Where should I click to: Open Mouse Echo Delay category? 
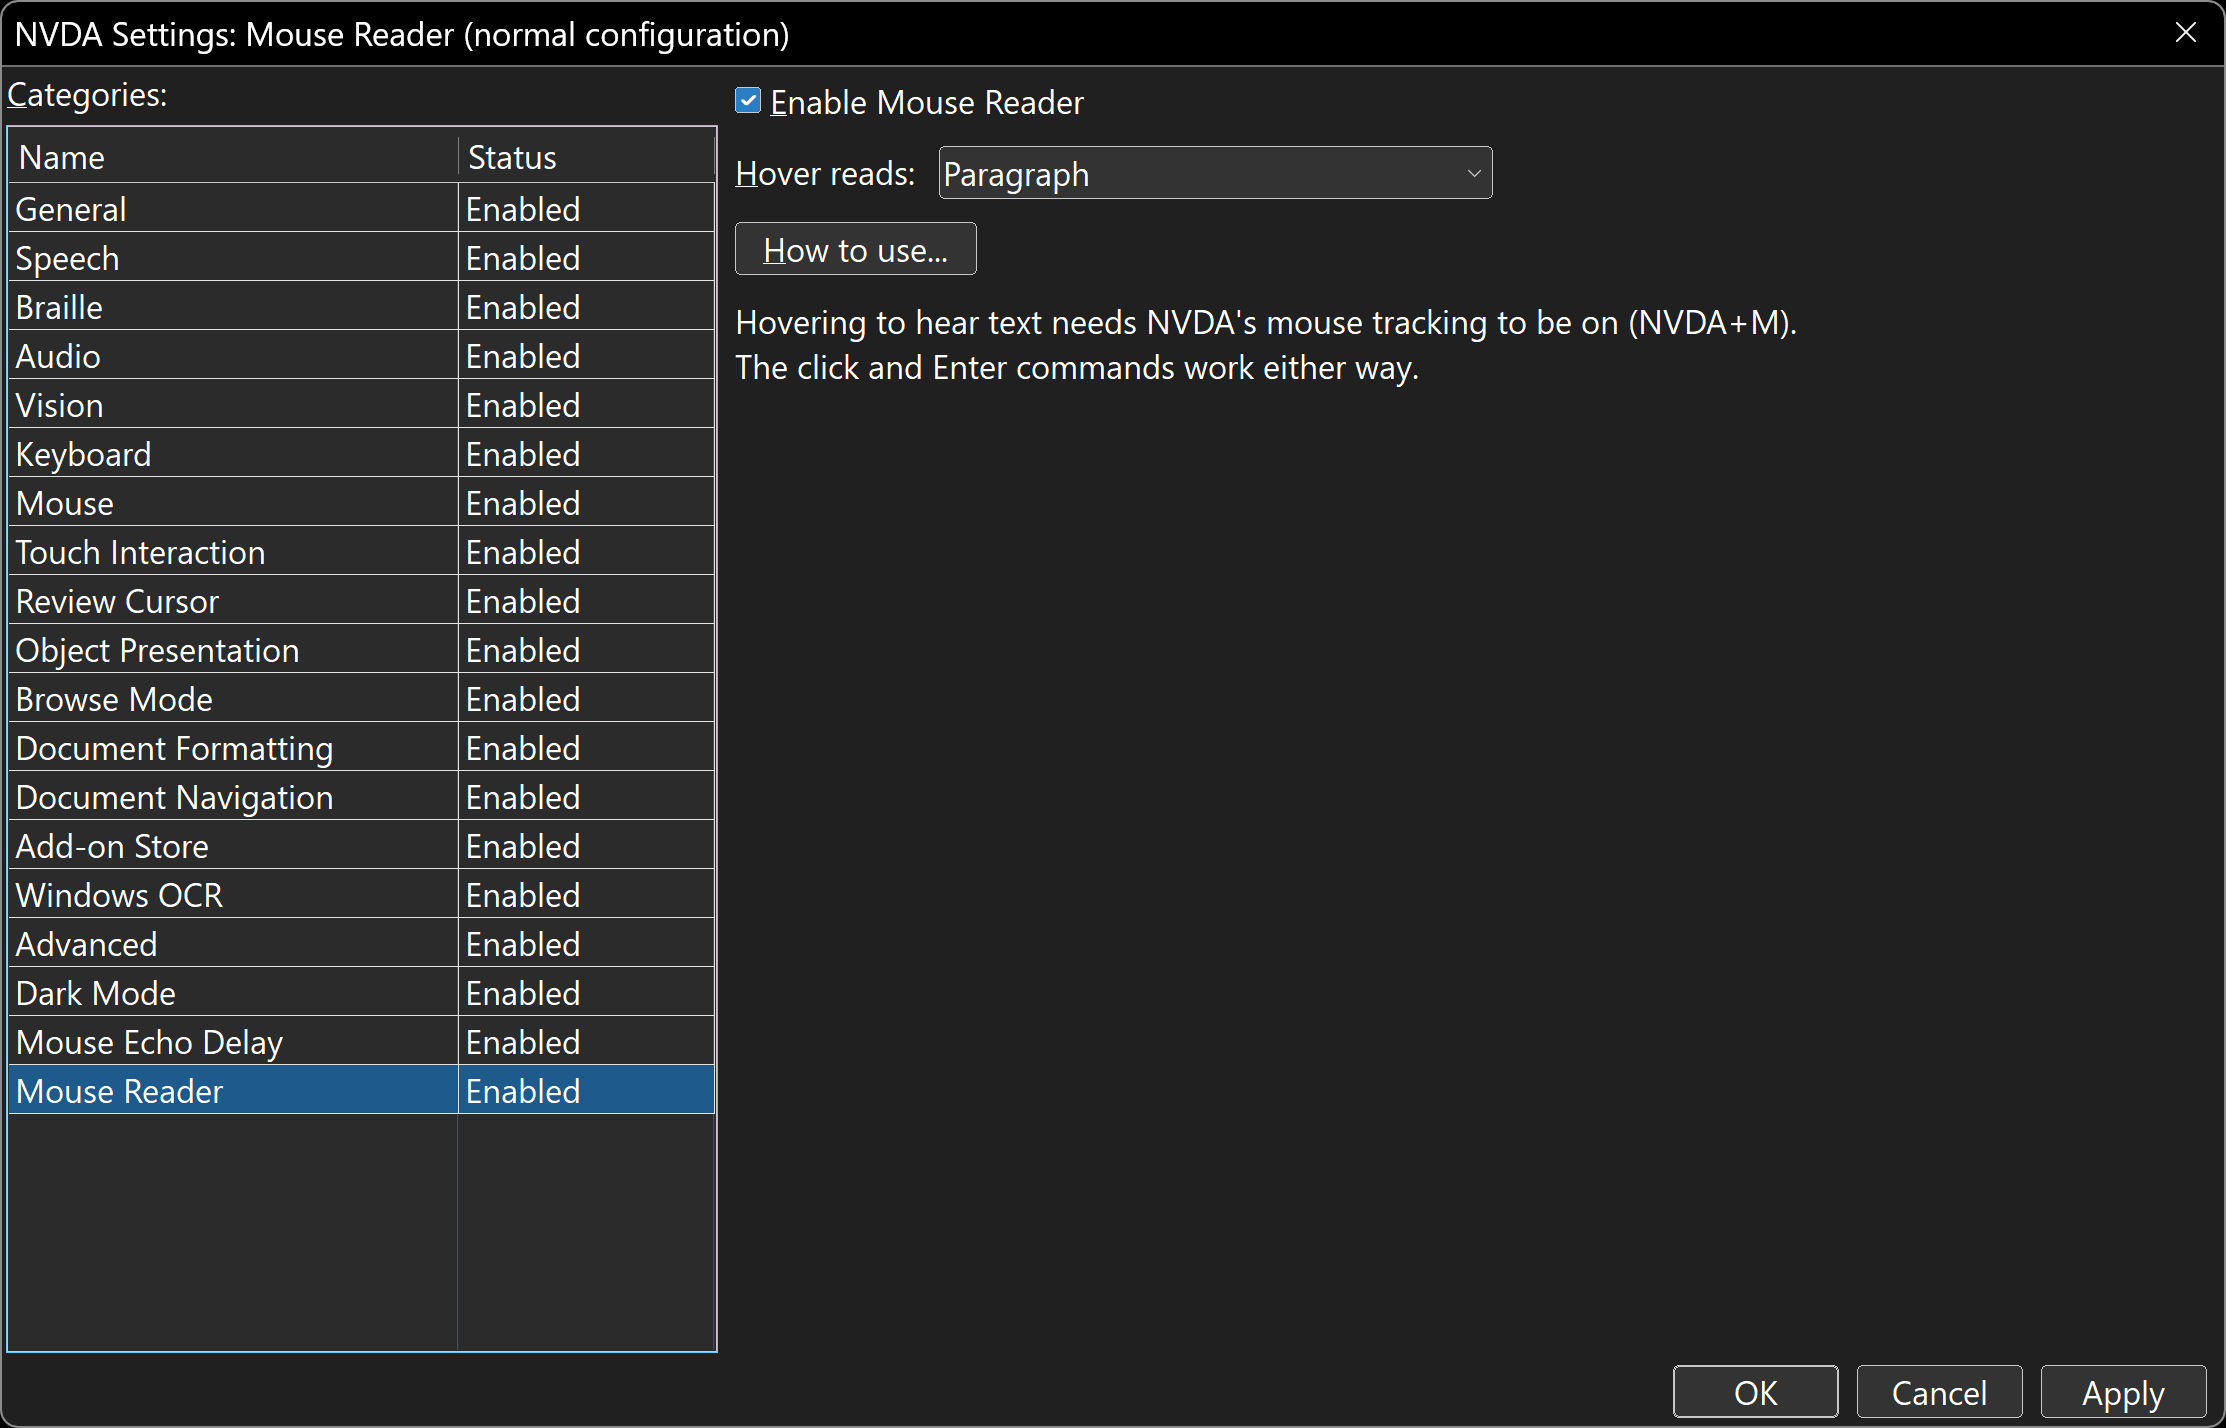(x=361, y=1041)
